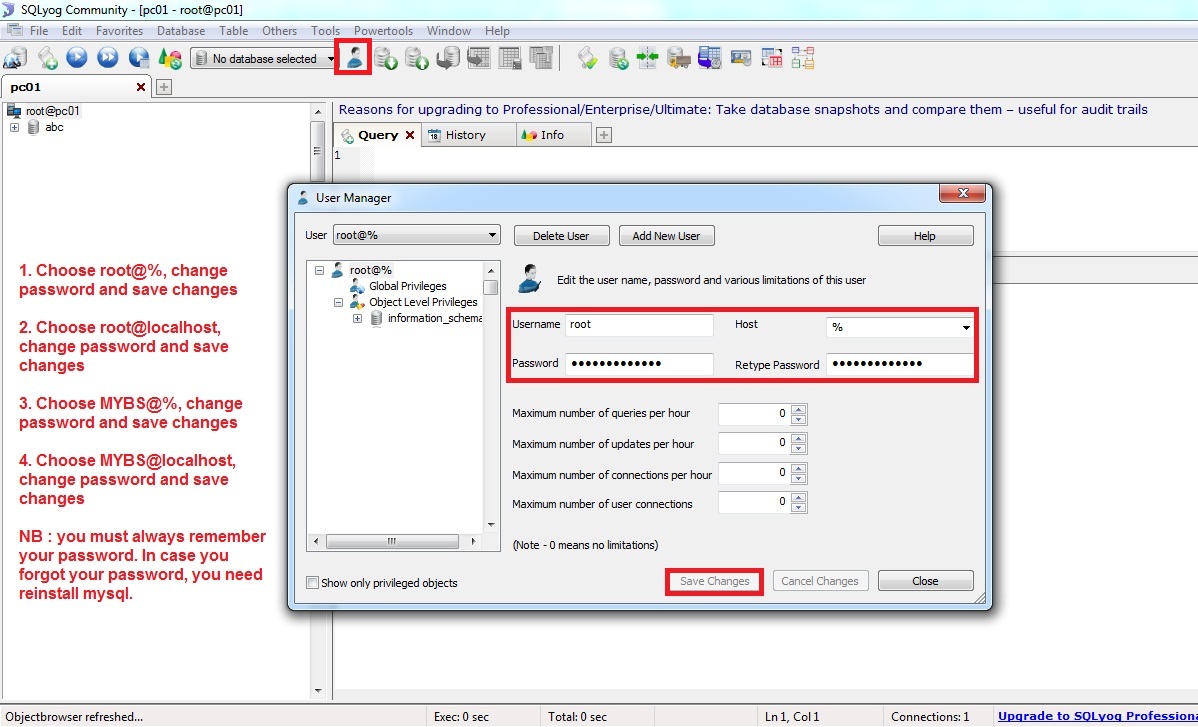
Task: Increase maximum queries per hour stepper
Action: (798, 409)
